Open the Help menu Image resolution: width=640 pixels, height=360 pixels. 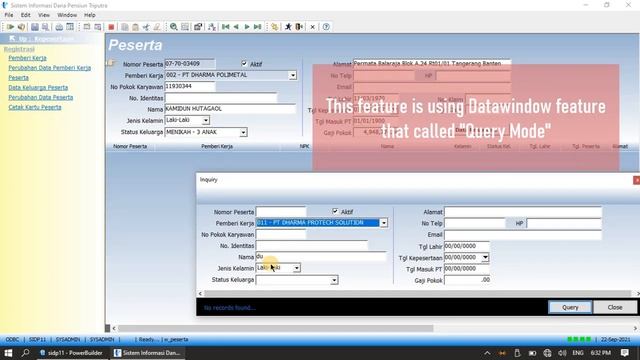[89, 15]
